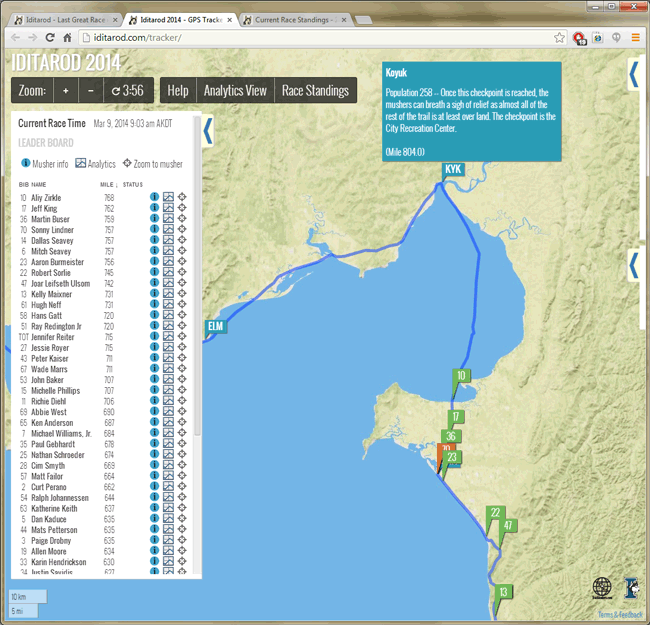The width and height of the screenshot is (650, 625).
Task: Zoom to musher Hans Gatt
Action: click(182, 315)
